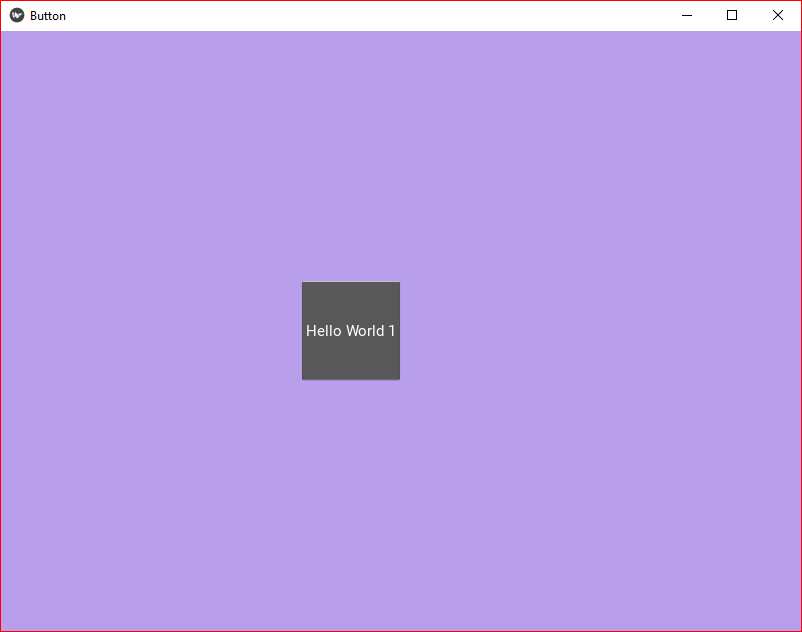802x632 pixels.
Task: Close the Button window
Action: (778, 15)
